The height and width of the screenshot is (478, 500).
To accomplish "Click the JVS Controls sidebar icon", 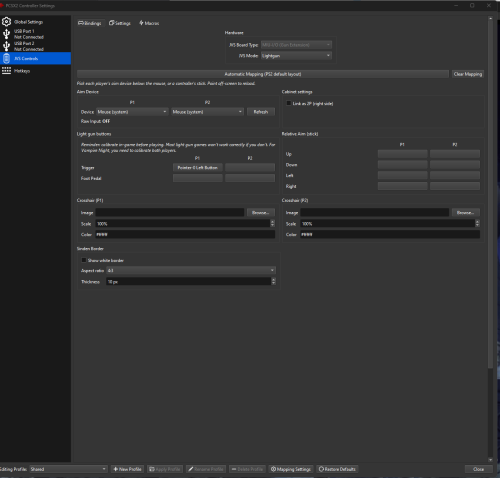I will point(6,58).
